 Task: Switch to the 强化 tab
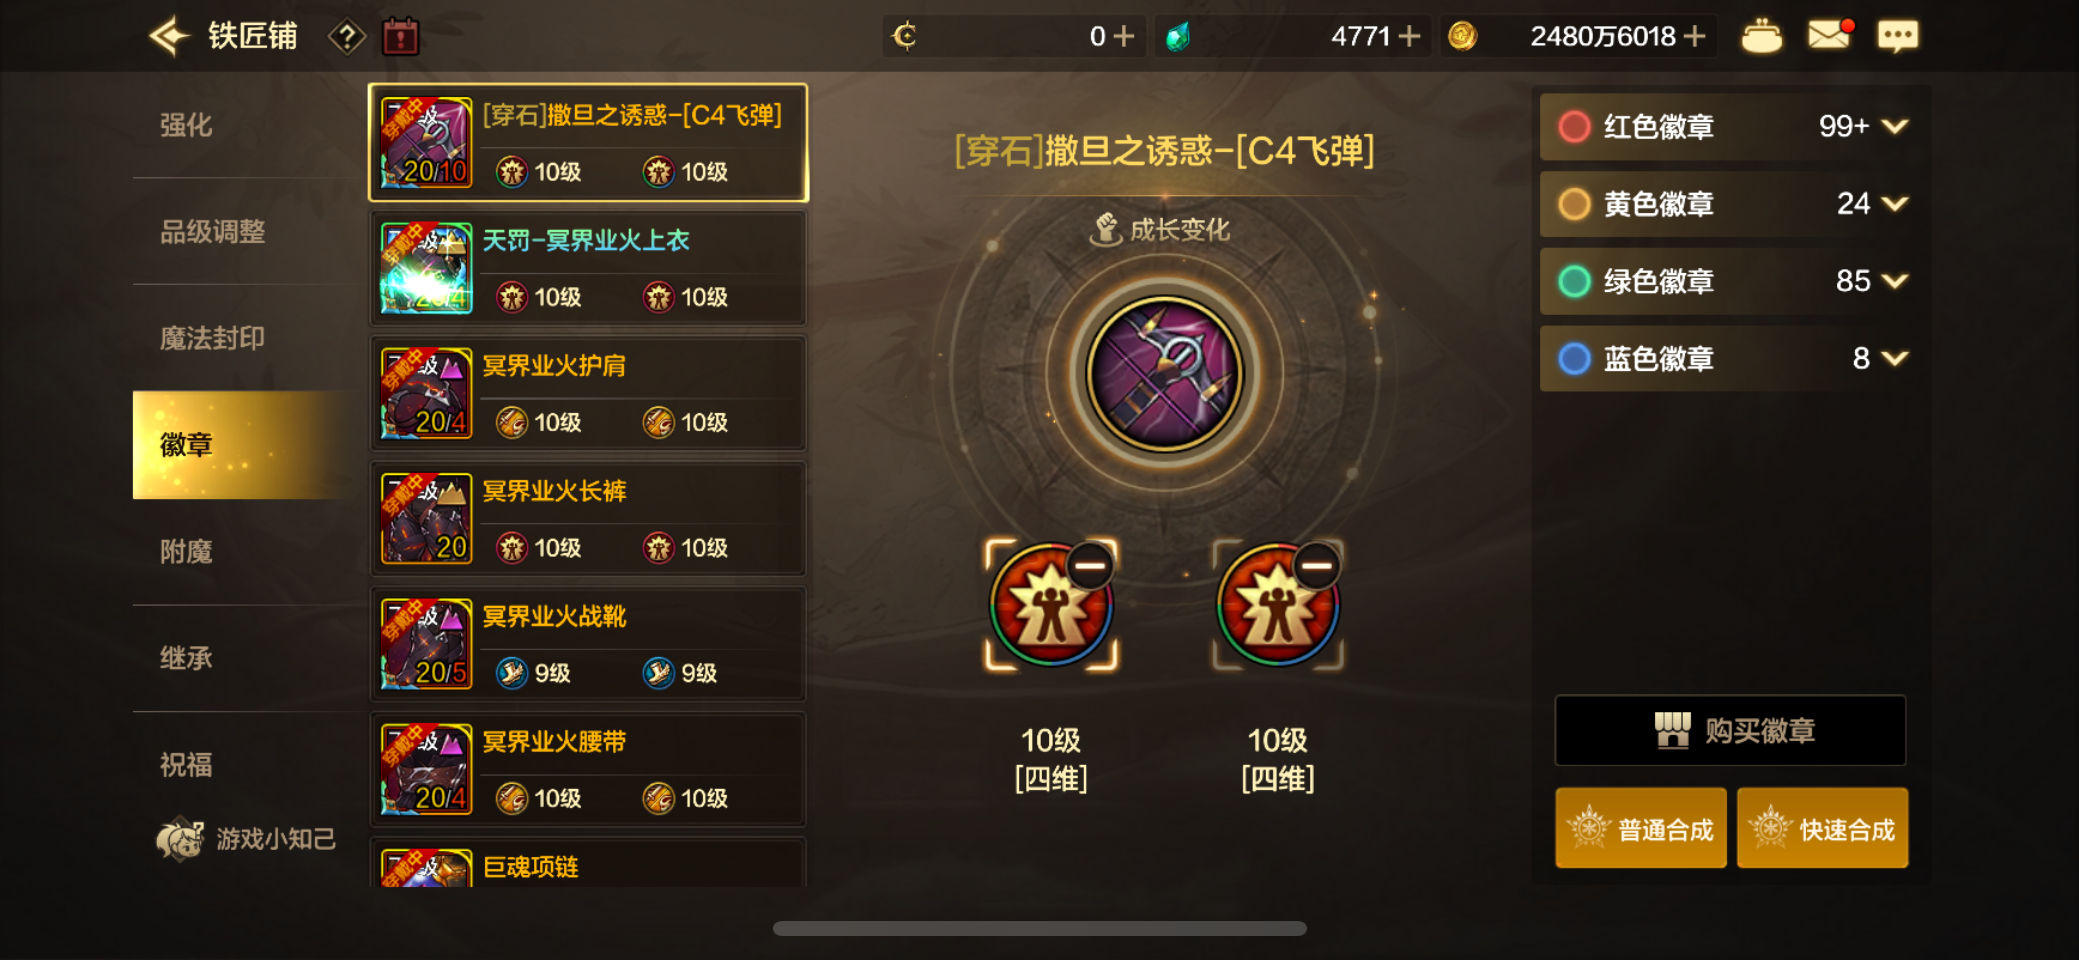pos(186,125)
